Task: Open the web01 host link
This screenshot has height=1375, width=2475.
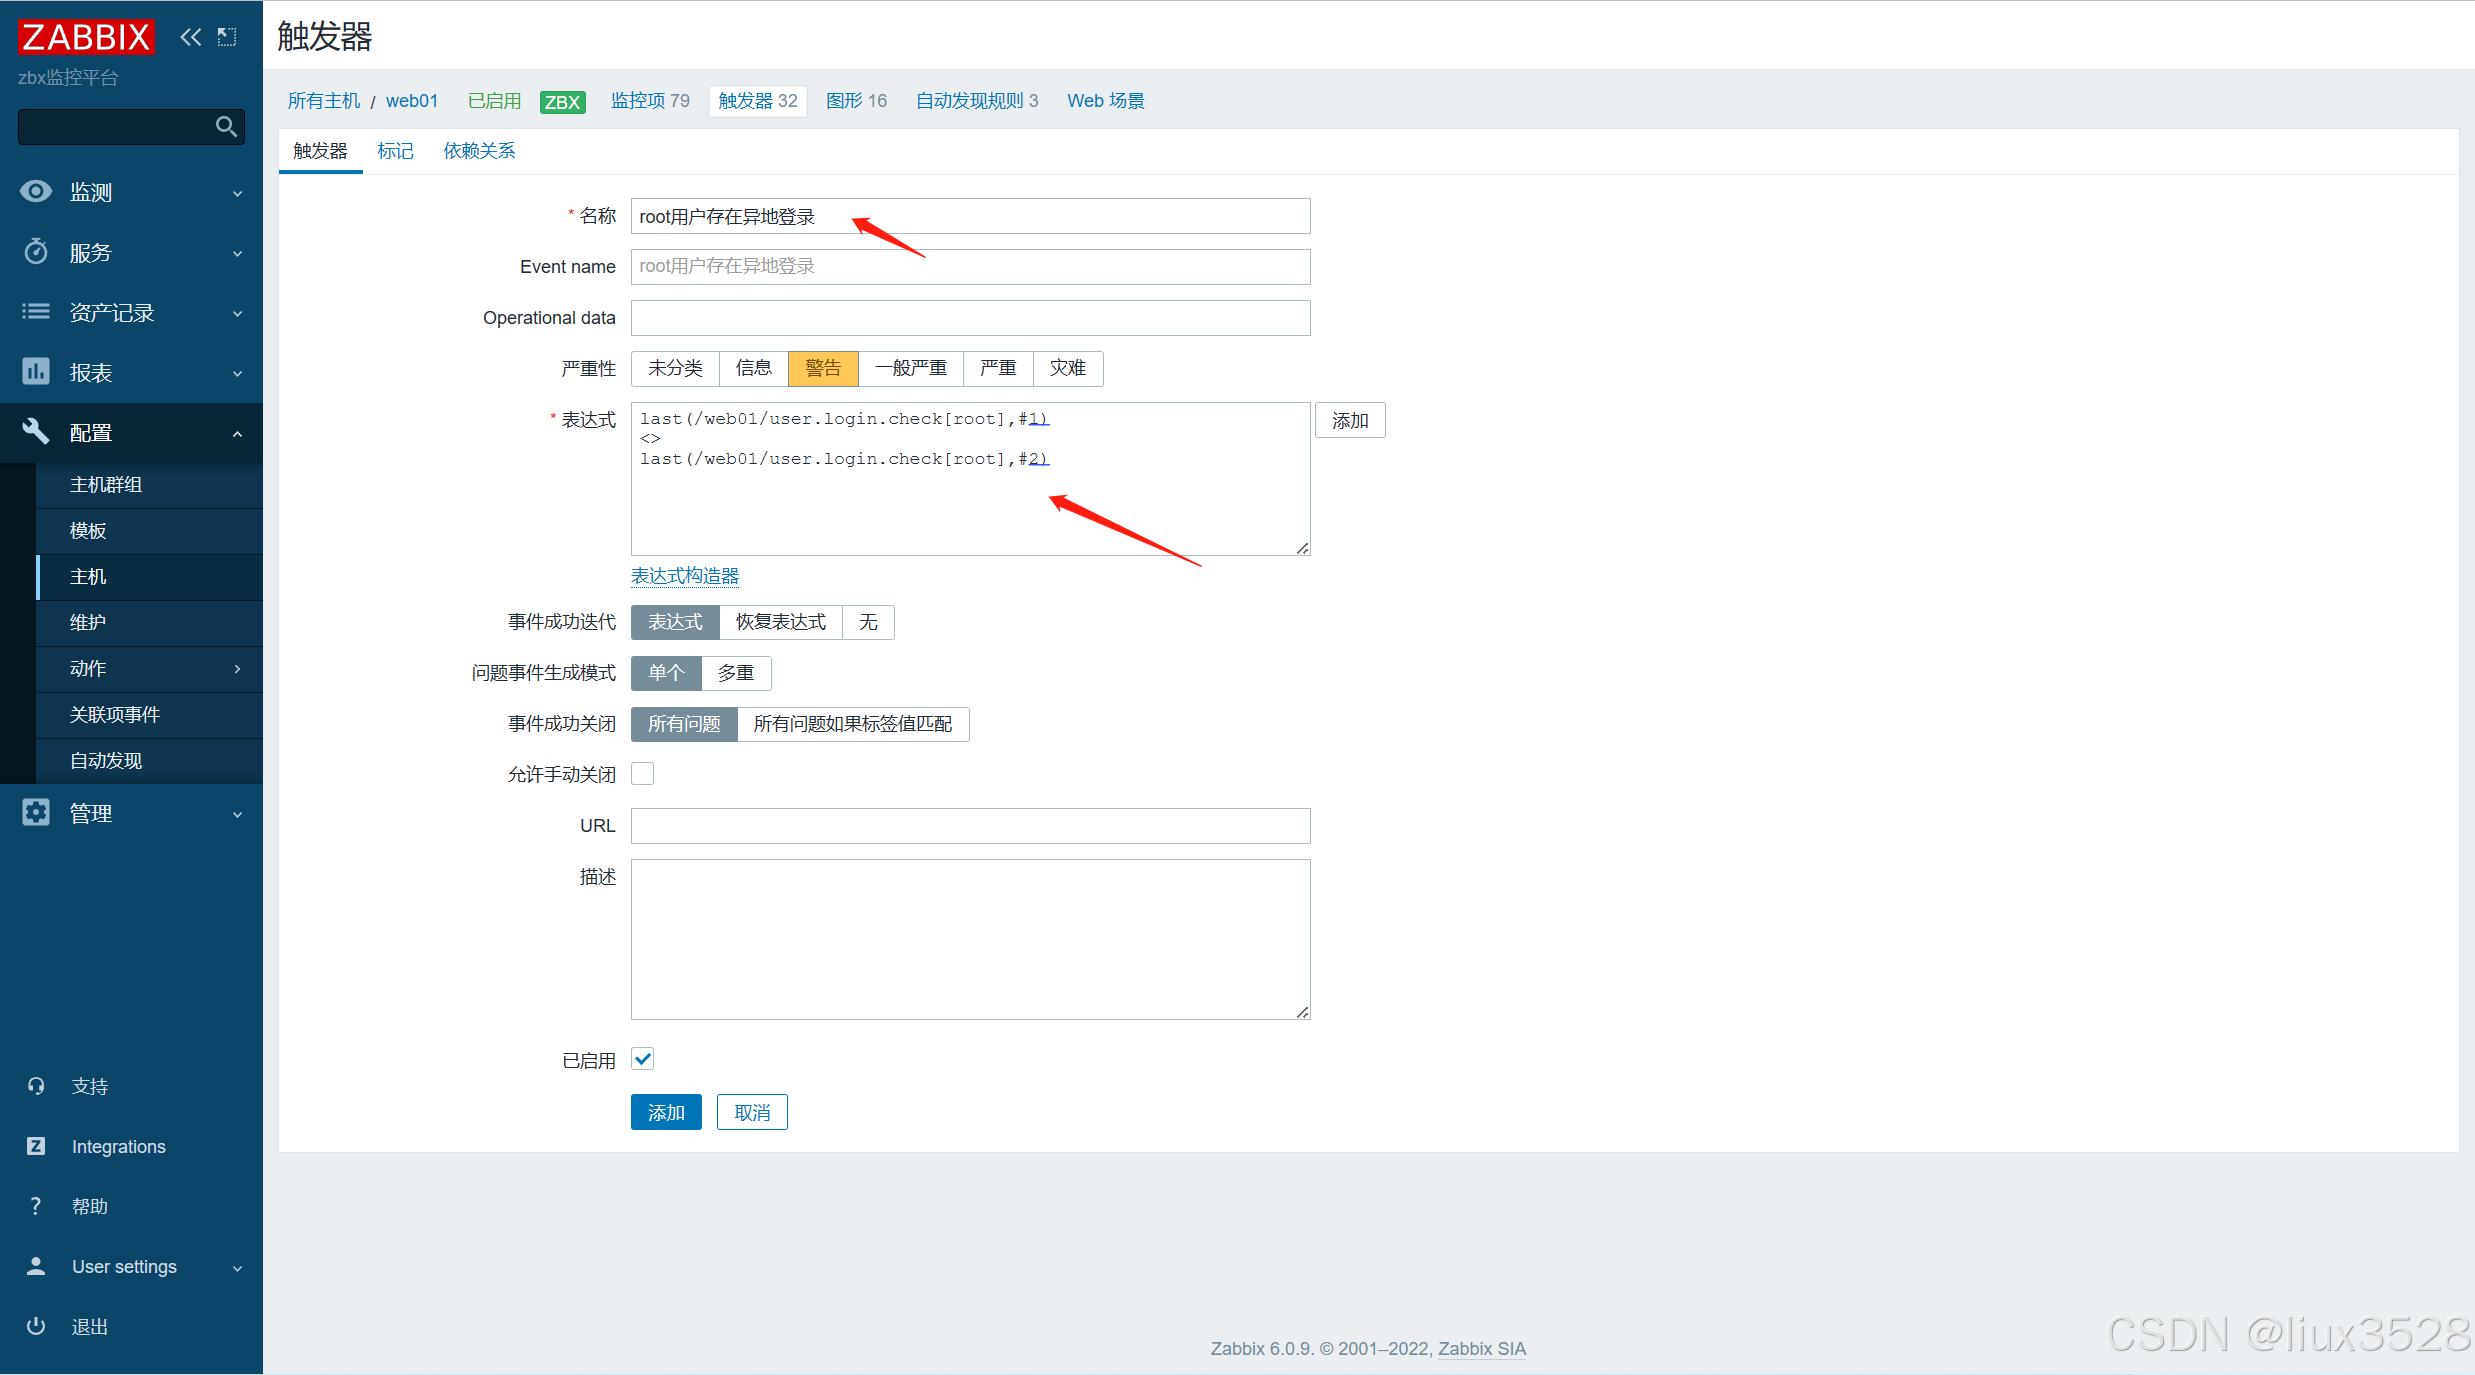Action: (412, 101)
